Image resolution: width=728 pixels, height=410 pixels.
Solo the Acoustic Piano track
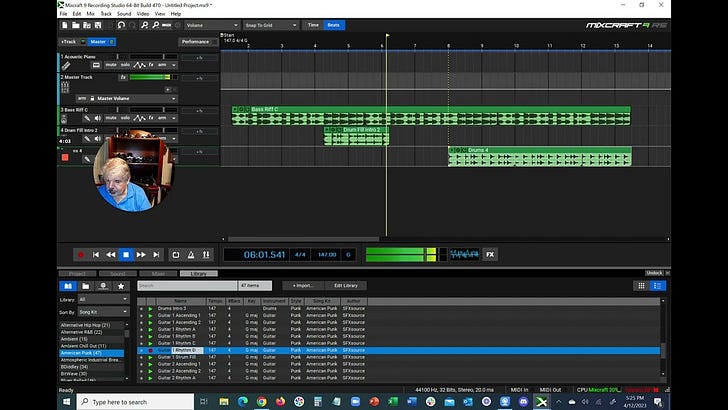(x=125, y=65)
